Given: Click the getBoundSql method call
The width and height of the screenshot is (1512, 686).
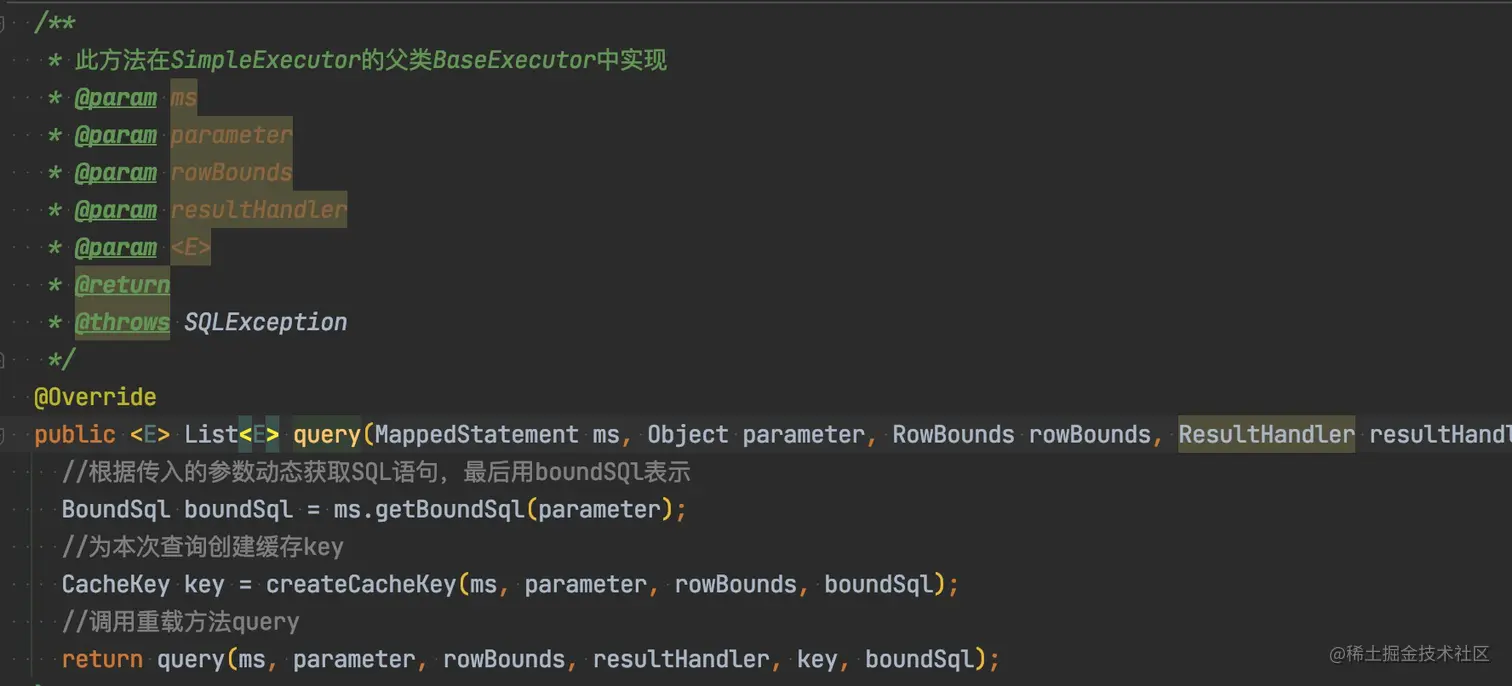Looking at the screenshot, I should pos(449,510).
